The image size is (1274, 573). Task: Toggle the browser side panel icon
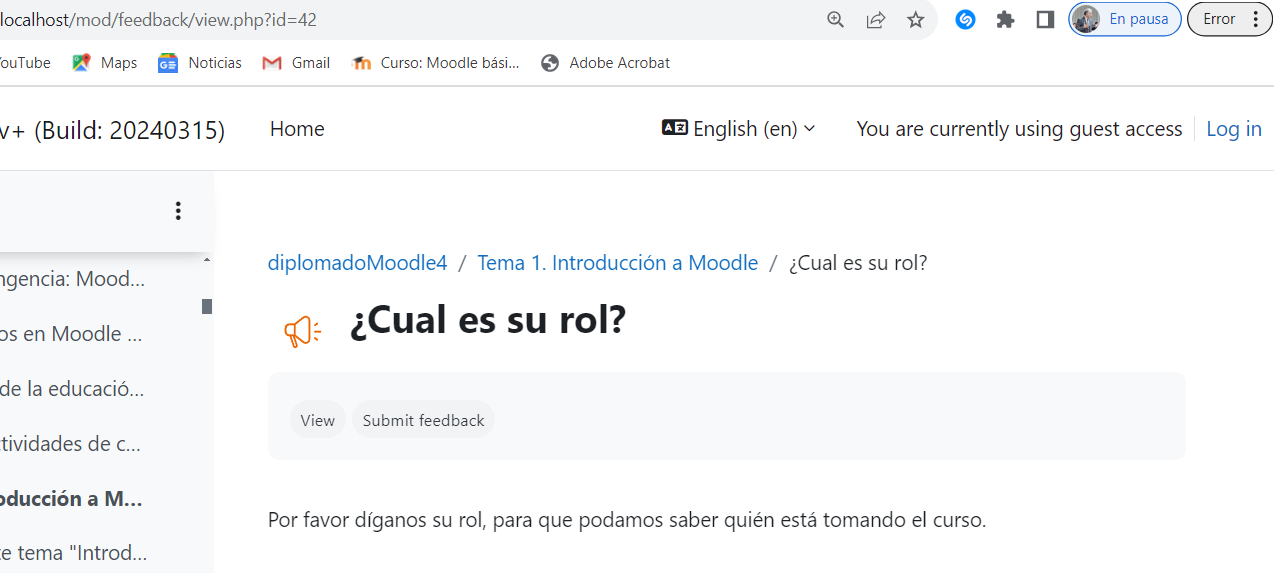pyautogui.click(x=1046, y=19)
